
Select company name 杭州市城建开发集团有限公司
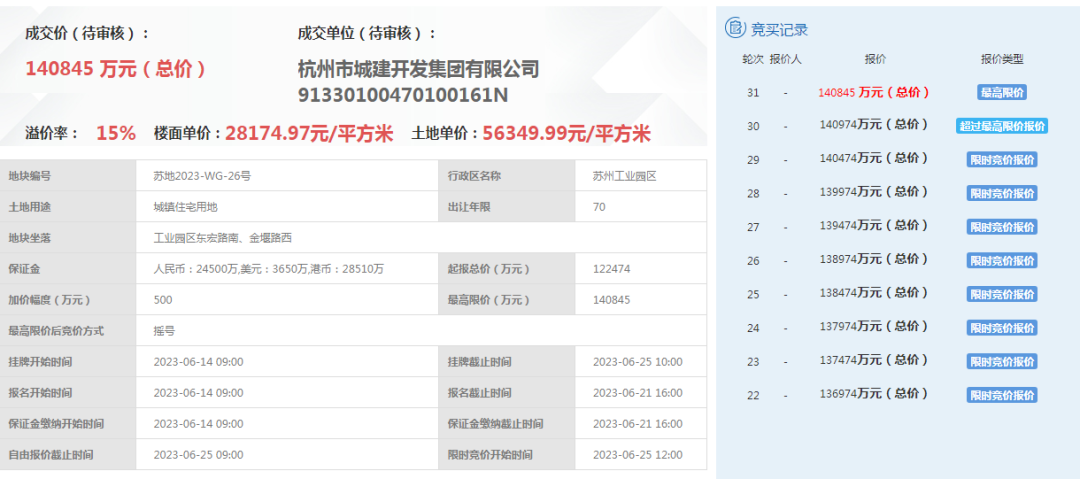coord(418,69)
